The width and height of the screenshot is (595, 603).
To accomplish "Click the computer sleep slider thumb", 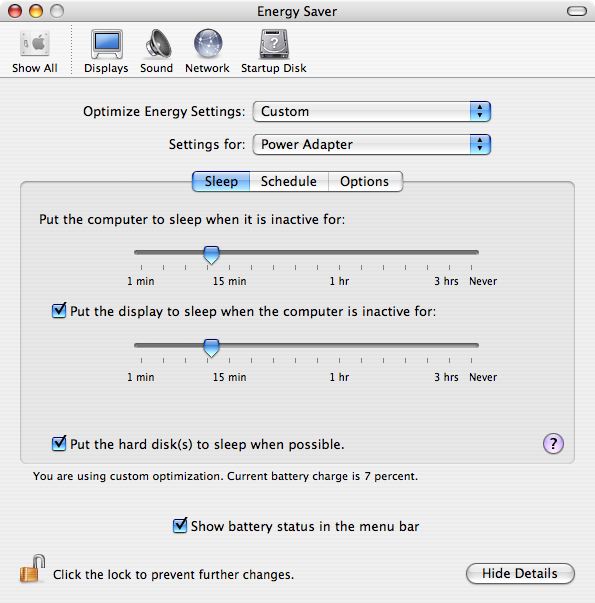I will coord(211,255).
